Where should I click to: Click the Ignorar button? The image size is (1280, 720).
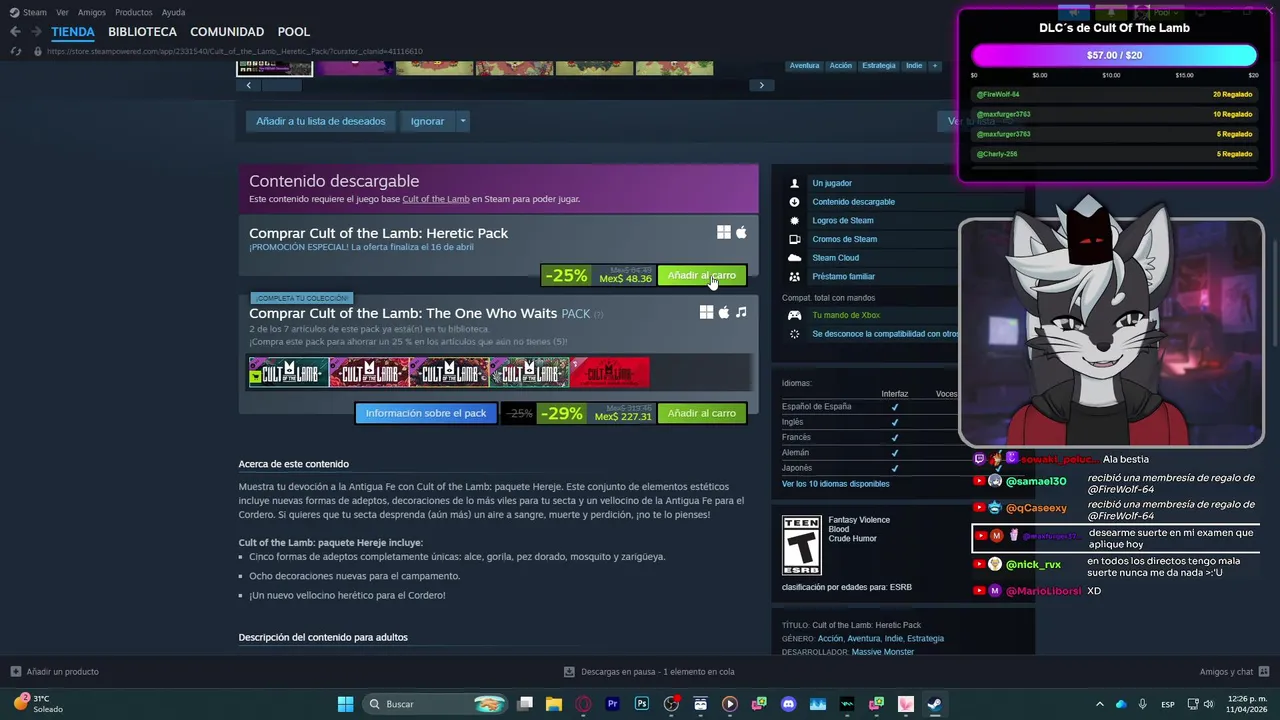pyautogui.click(x=427, y=121)
